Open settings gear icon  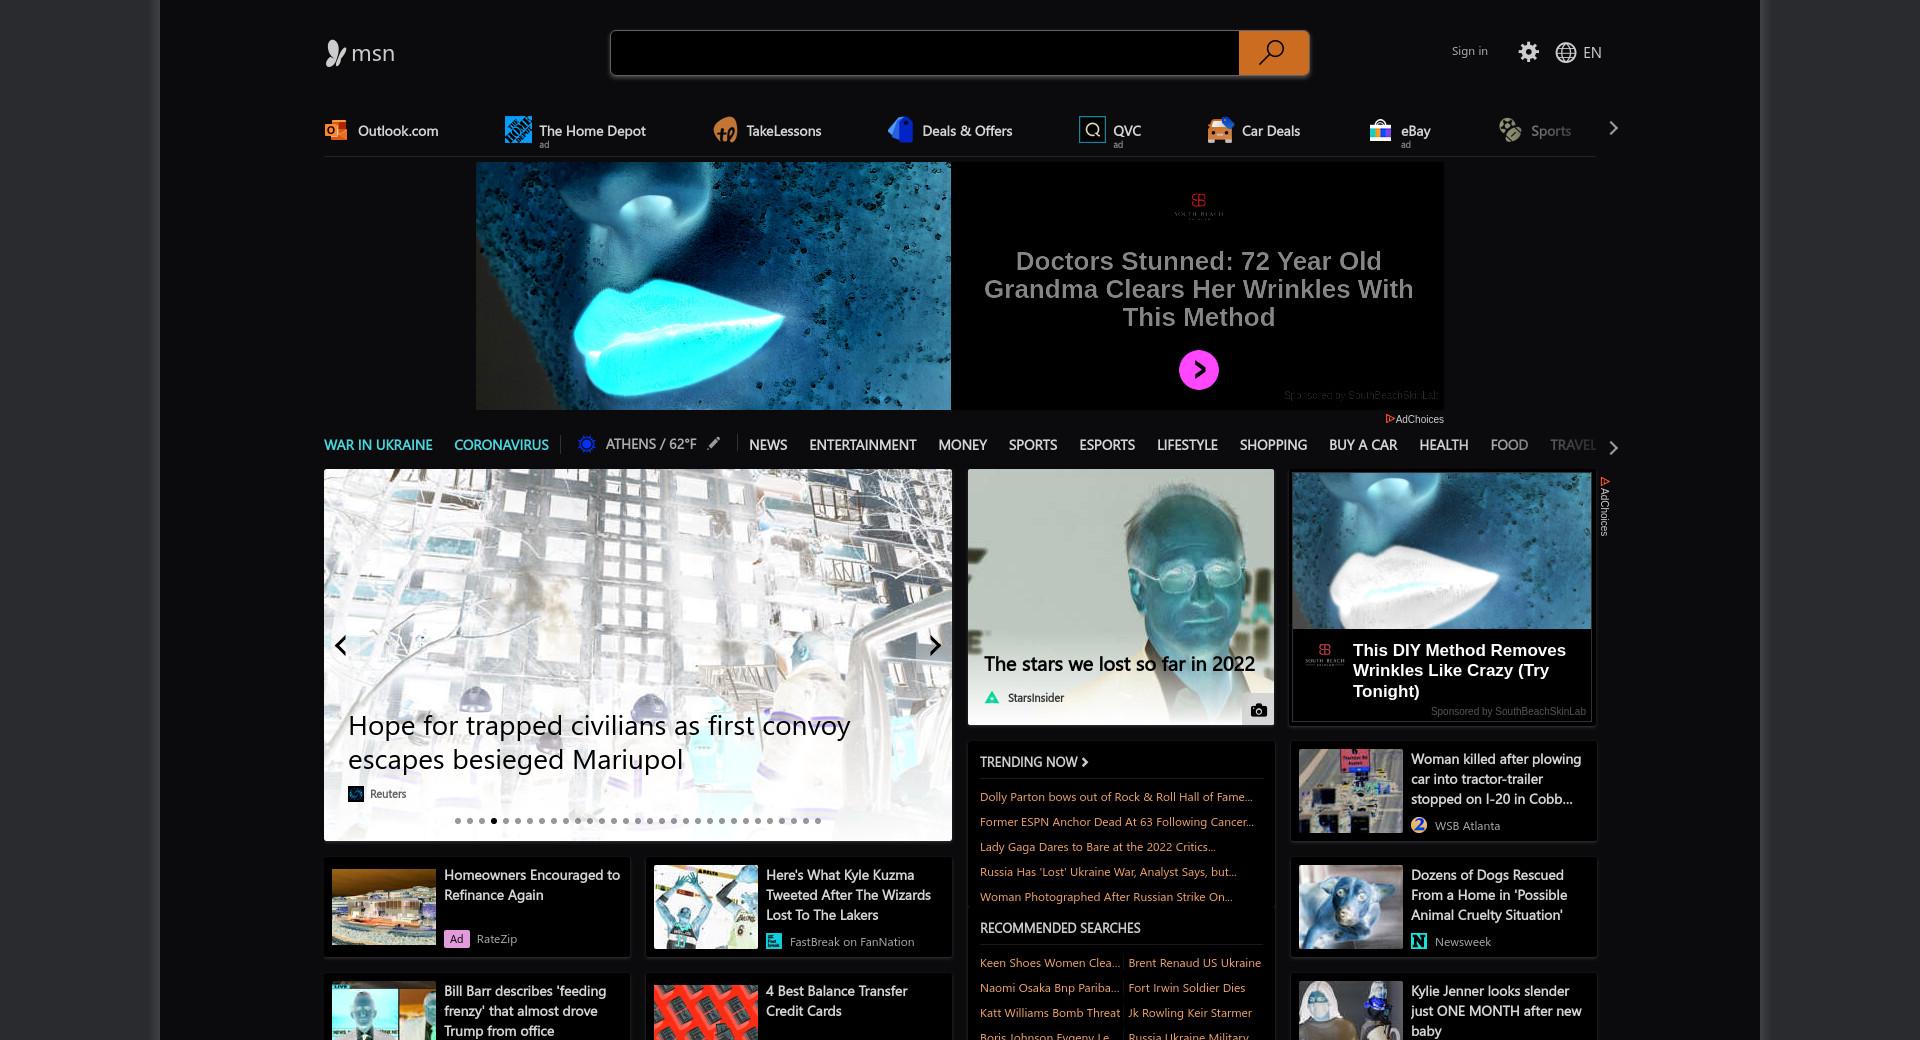pyautogui.click(x=1528, y=52)
